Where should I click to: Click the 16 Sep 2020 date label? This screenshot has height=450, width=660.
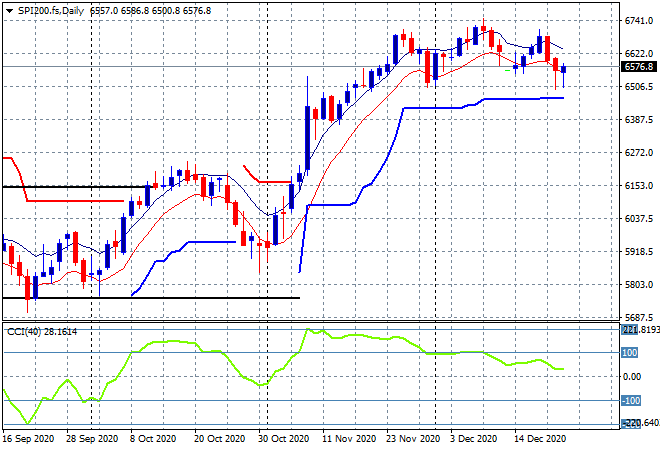28,439
